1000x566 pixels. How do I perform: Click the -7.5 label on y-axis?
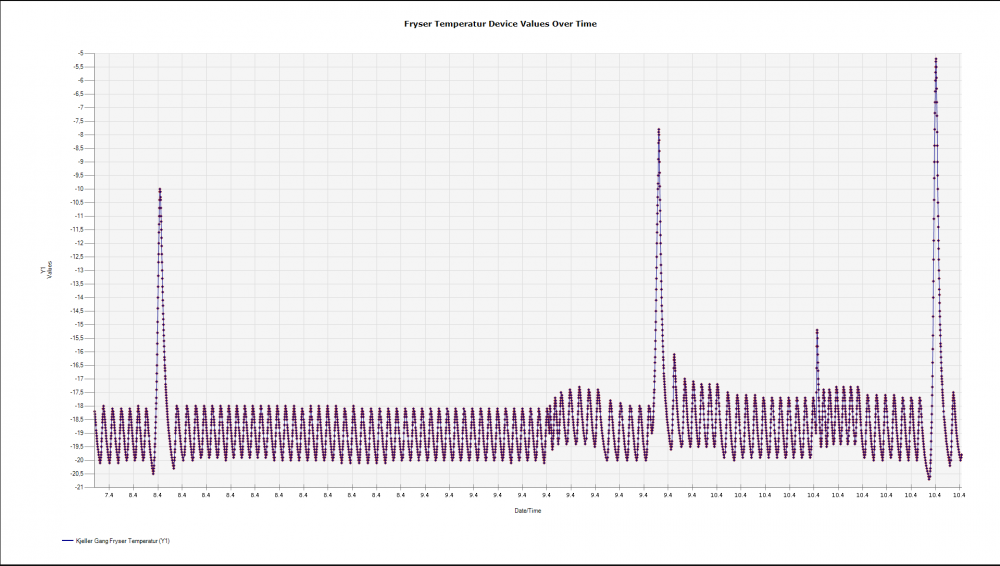pyautogui.click(x=78, y=121)
